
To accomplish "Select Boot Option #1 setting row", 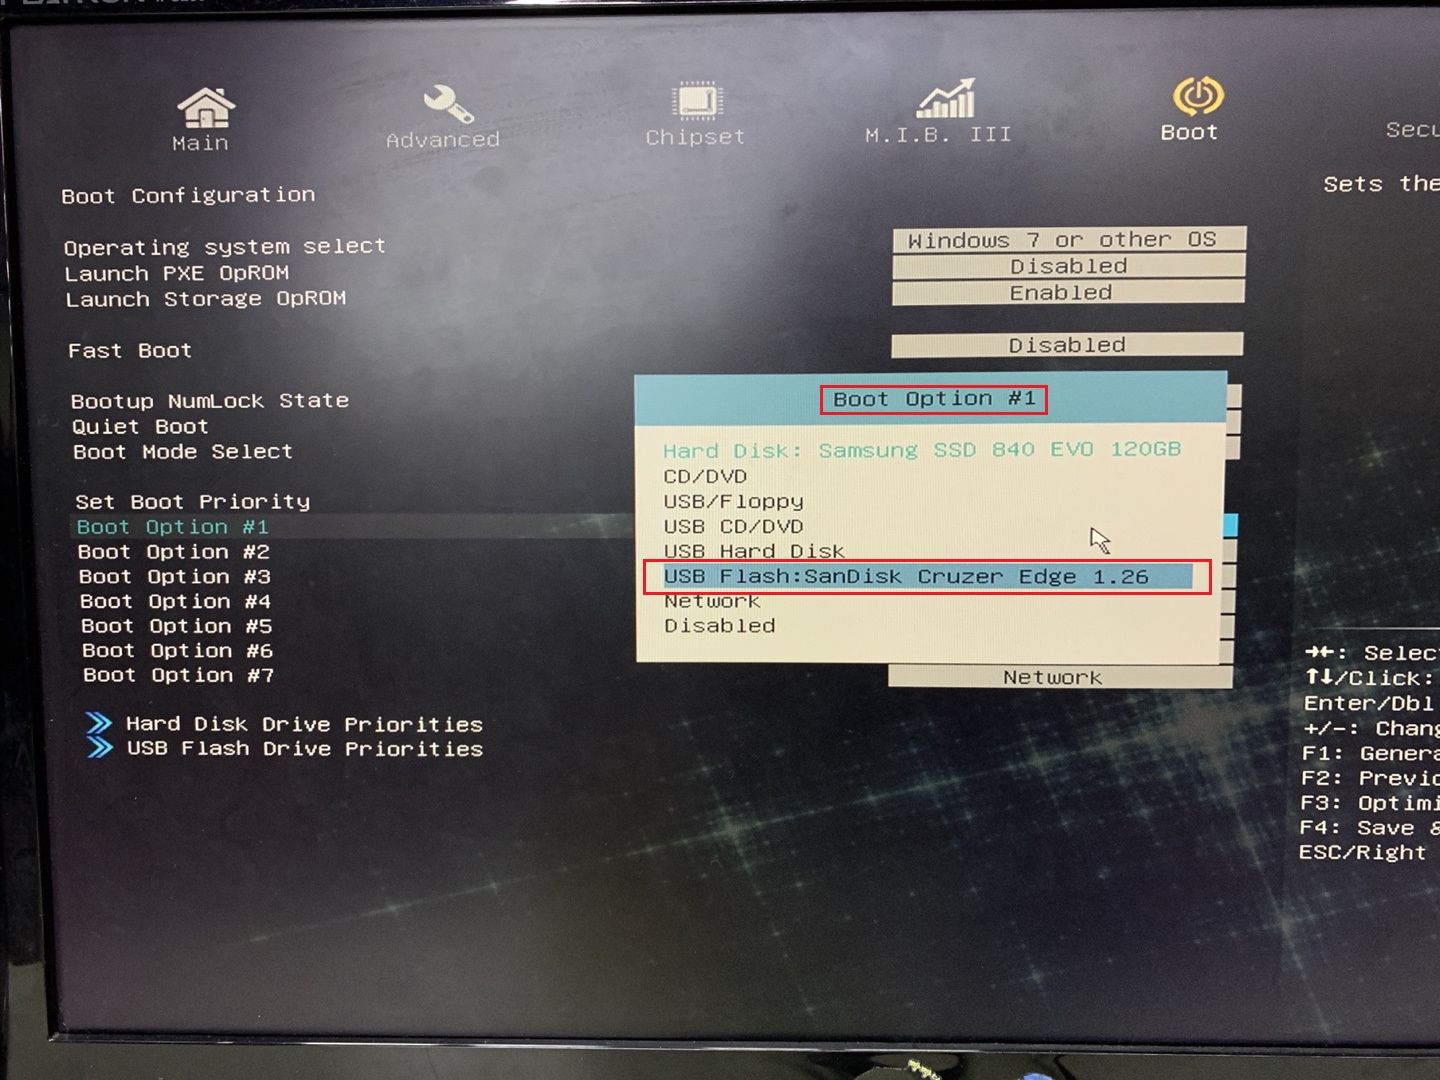I will point(173,527).
